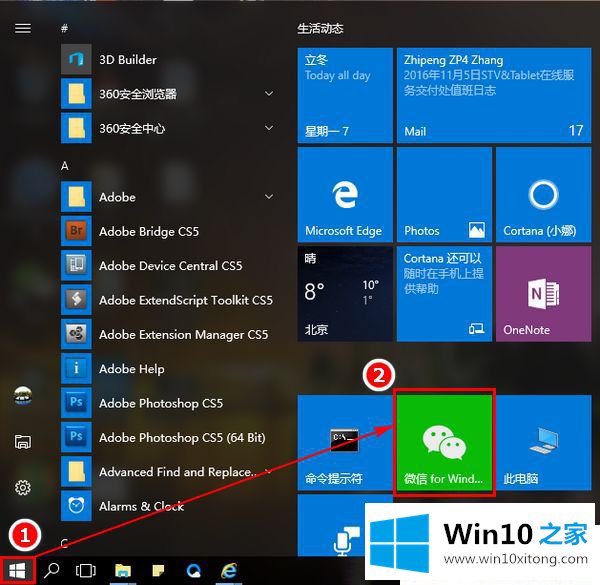Launch Adobe Device Central CS5

tap(168, 266)
